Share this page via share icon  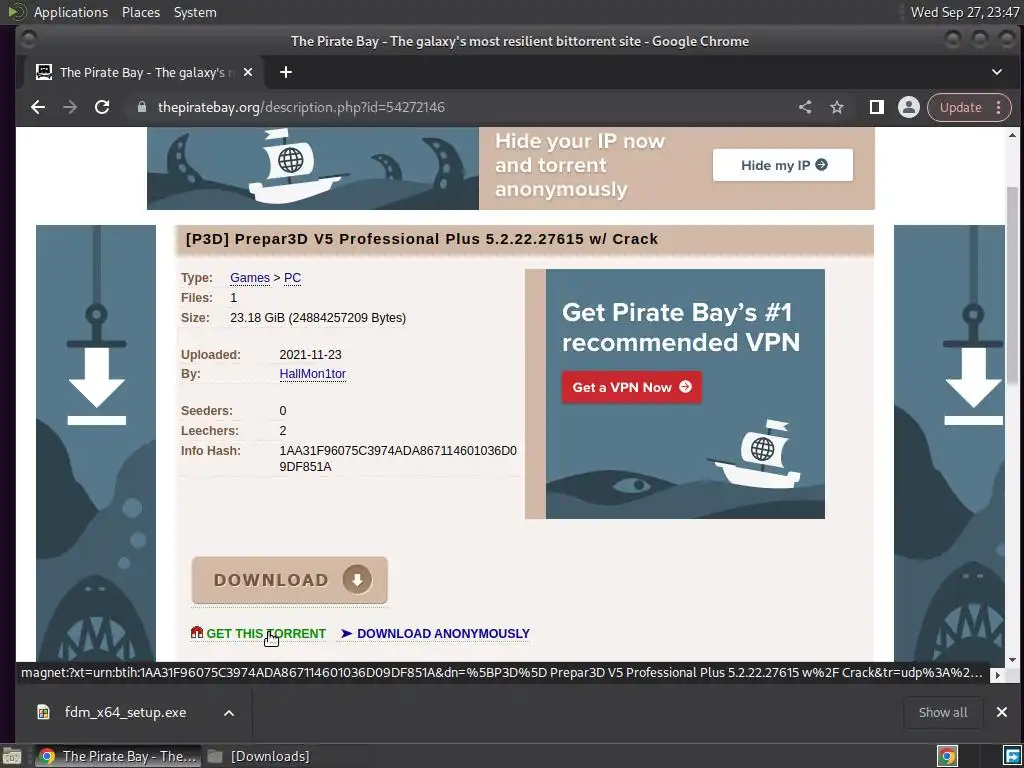(x=805, y=107)
